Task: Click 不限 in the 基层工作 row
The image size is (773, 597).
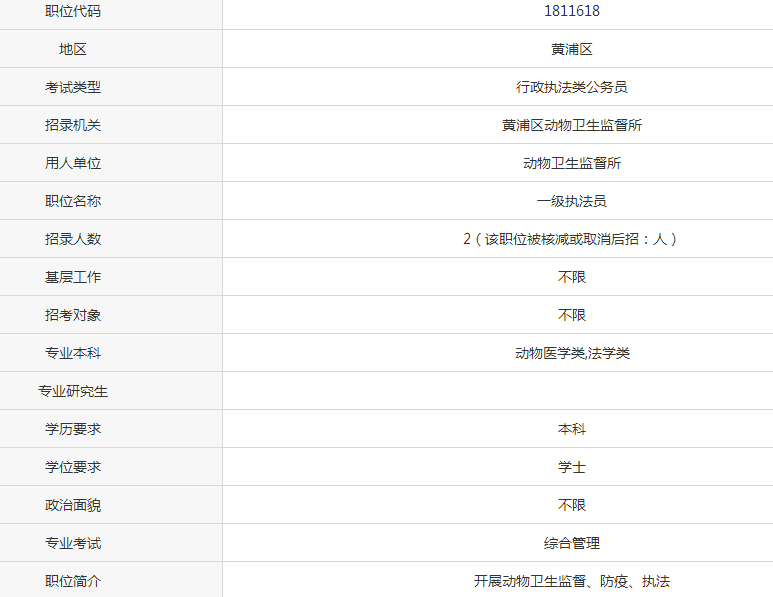Action: click(572, 277)
